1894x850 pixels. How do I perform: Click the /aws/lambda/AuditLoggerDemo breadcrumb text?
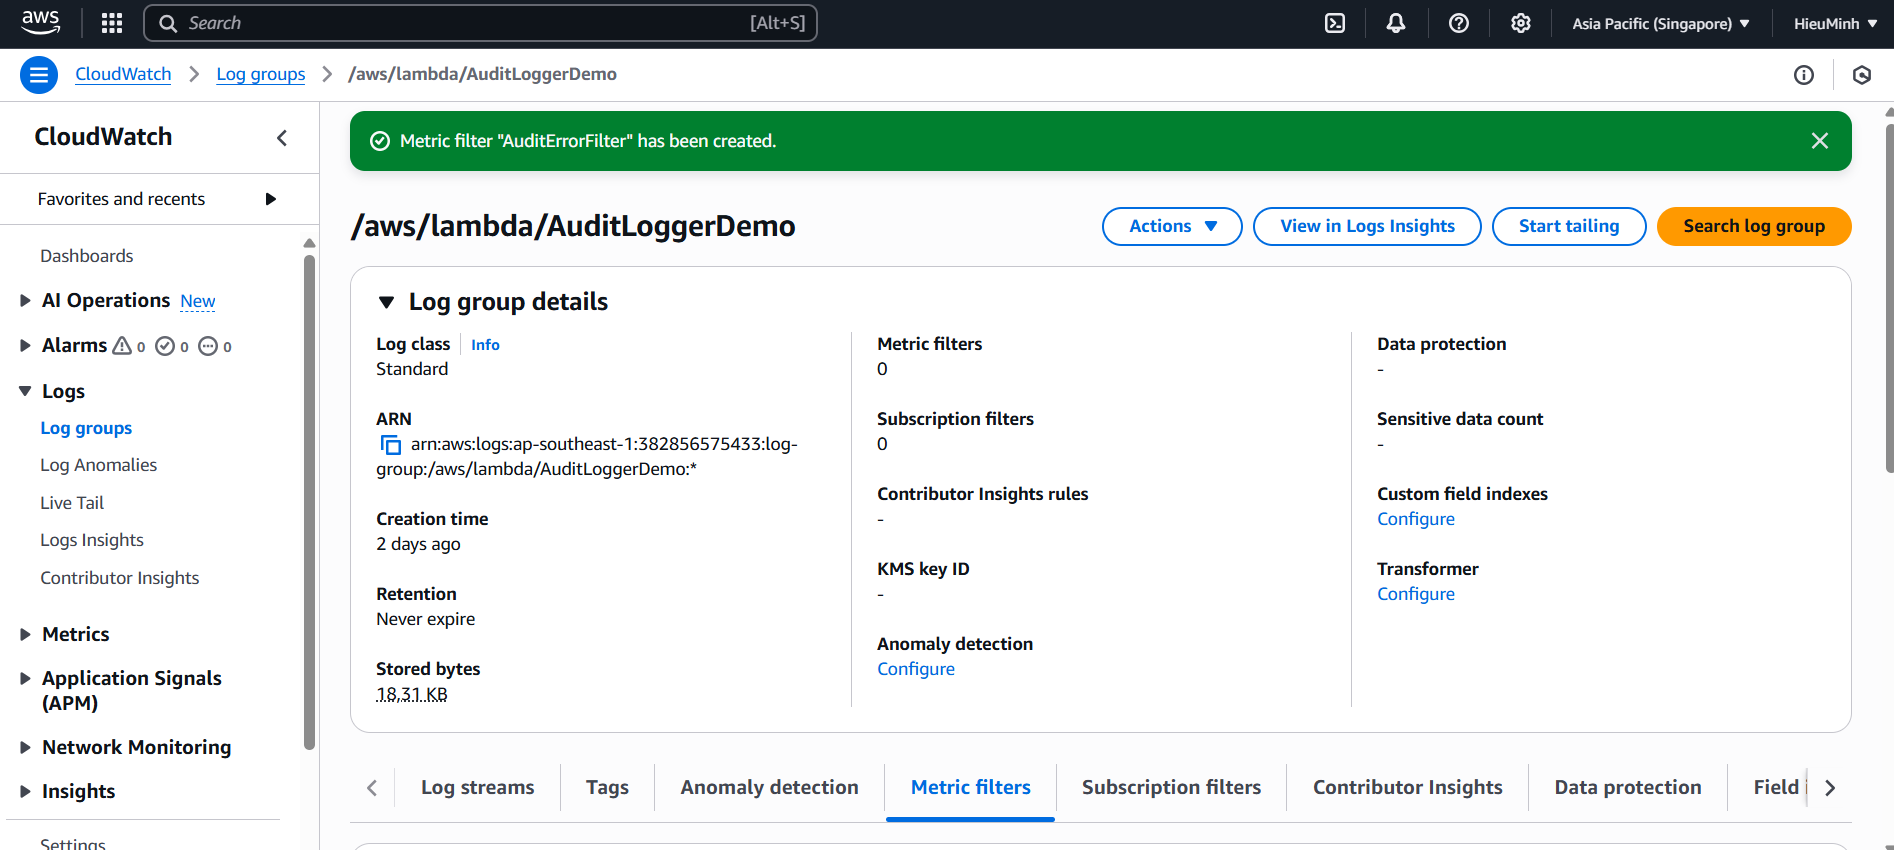click(x=482, y=74)
